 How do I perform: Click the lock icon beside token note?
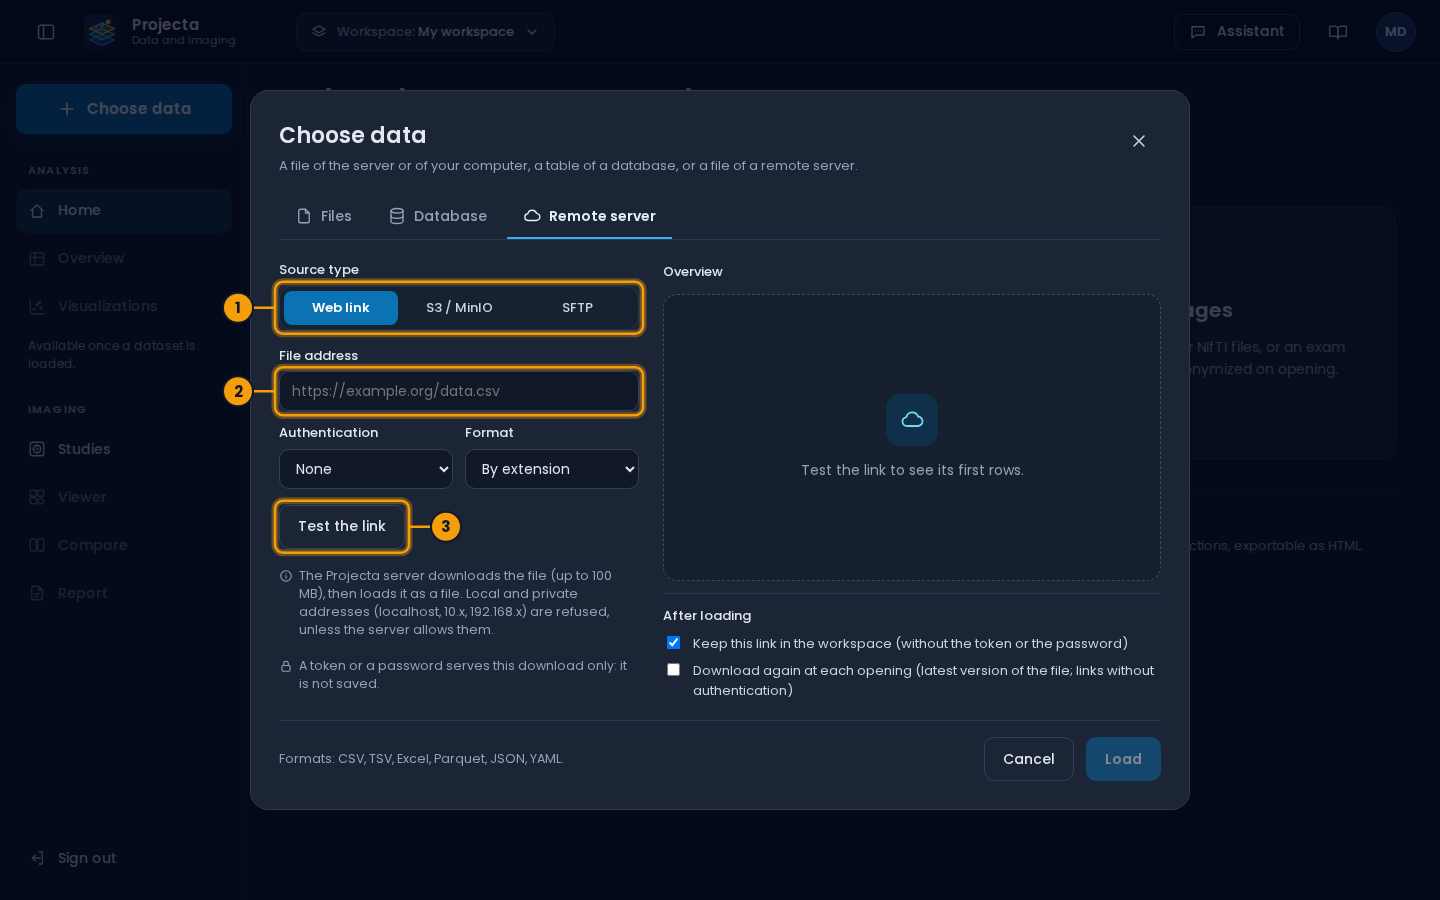tap(286, 666)
